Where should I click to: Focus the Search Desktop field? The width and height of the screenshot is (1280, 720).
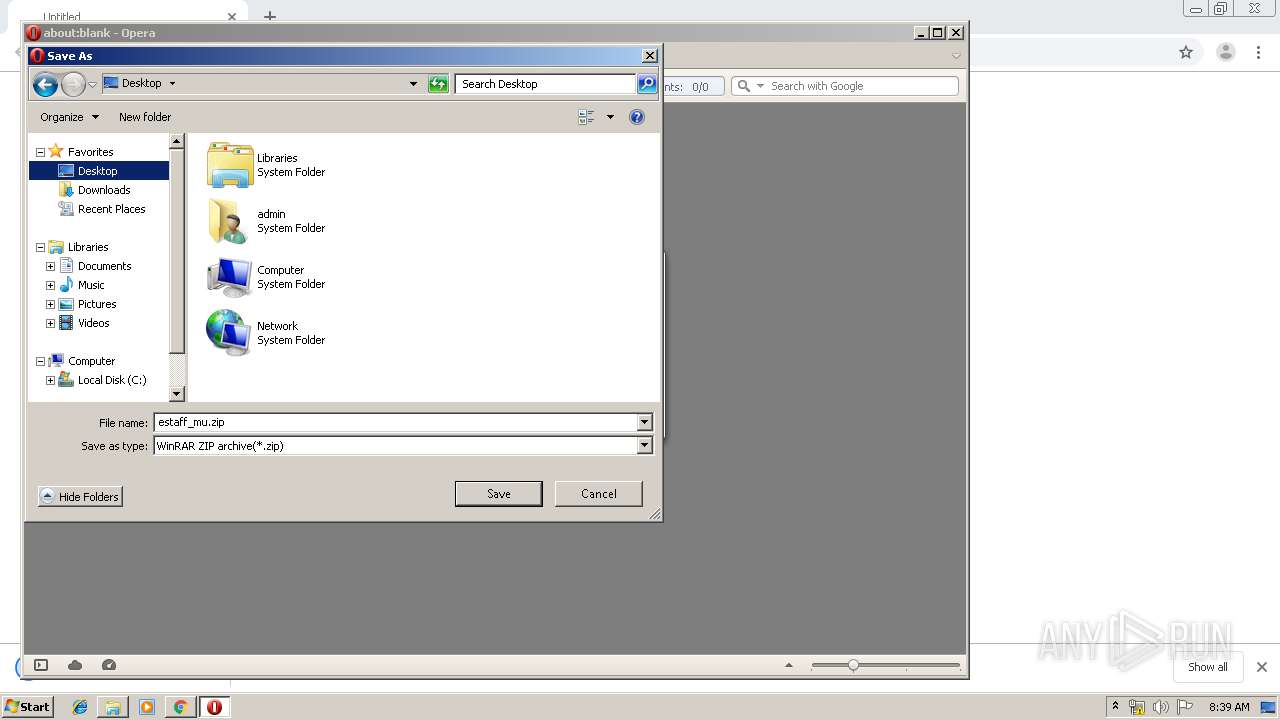tap(545, 84)
